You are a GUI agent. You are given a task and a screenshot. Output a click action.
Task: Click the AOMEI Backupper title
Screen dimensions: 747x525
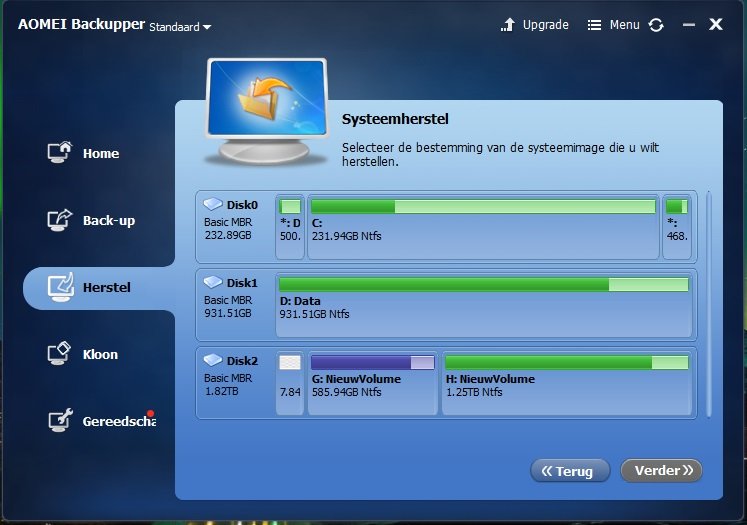81,24
